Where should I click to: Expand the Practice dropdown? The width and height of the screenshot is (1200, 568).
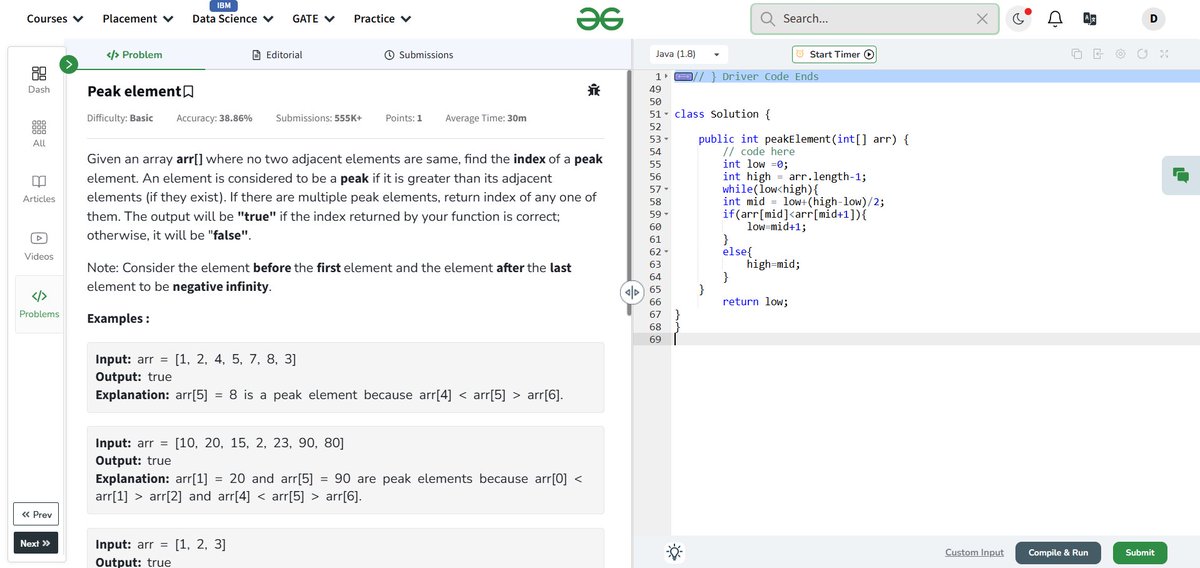(382, 18)
